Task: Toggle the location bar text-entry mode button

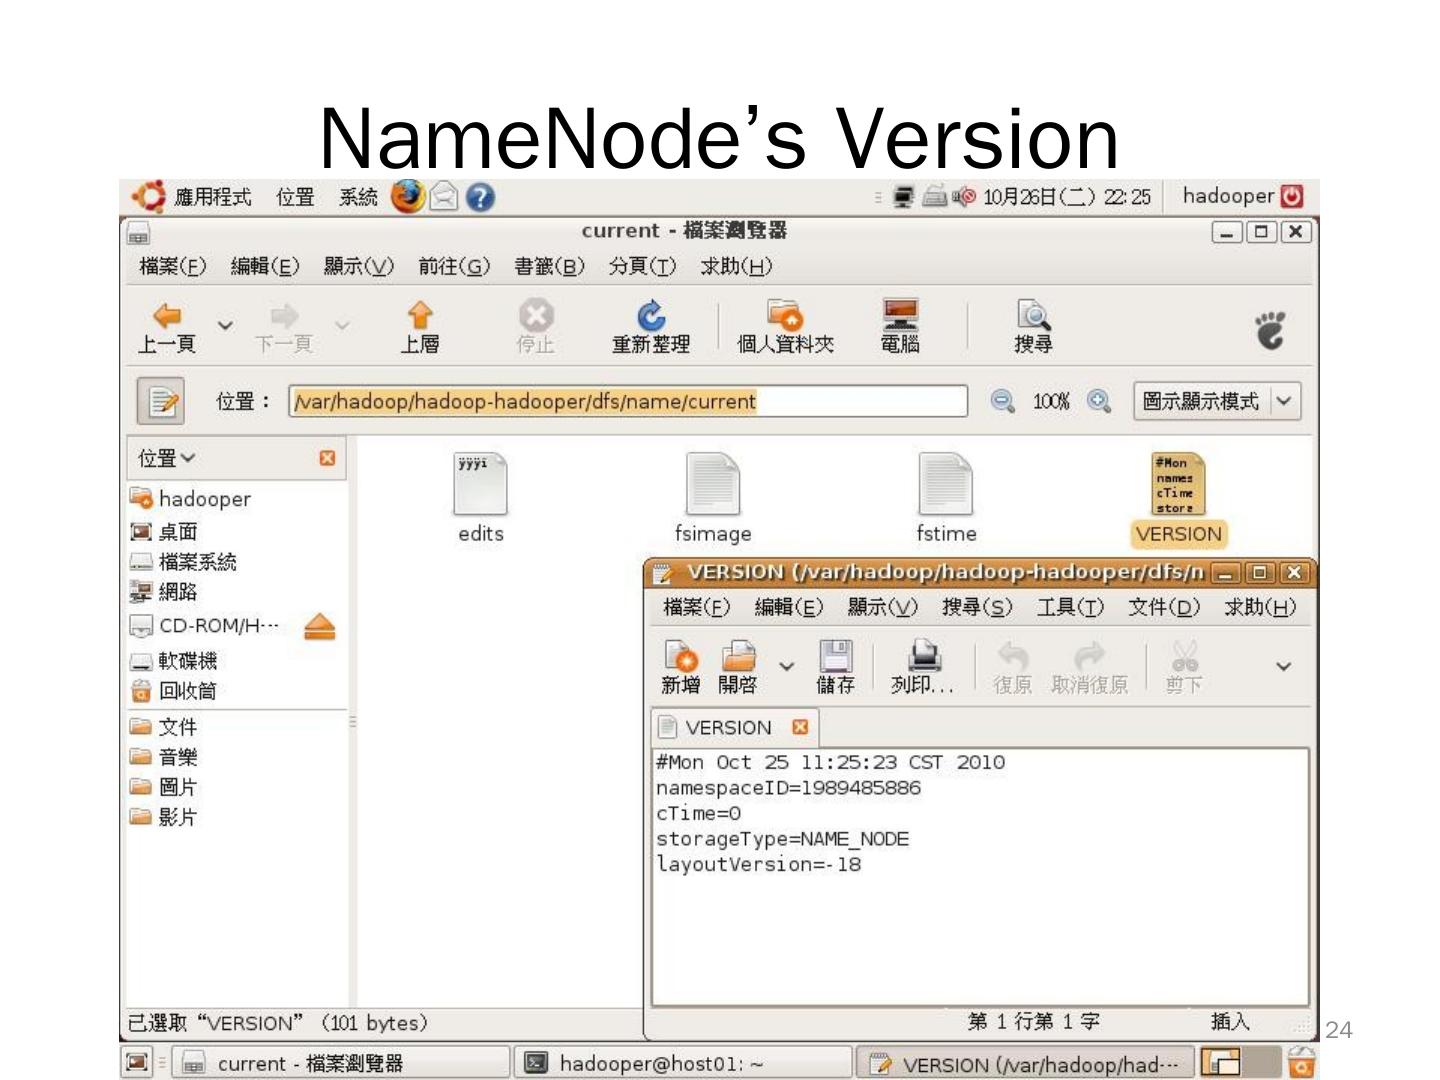Action: pos(161,402)
